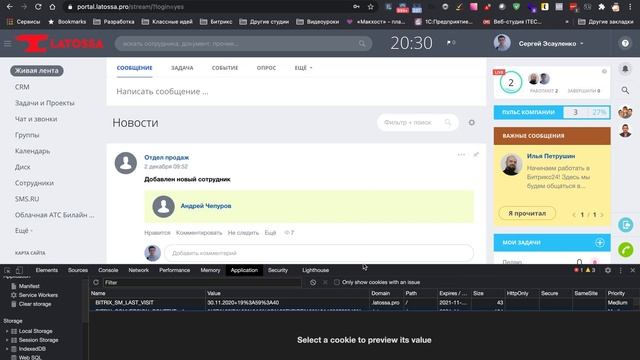Open notifications bell in right sidebar
The width and height of the screenshot is (640, 360).
coord(625,69)
